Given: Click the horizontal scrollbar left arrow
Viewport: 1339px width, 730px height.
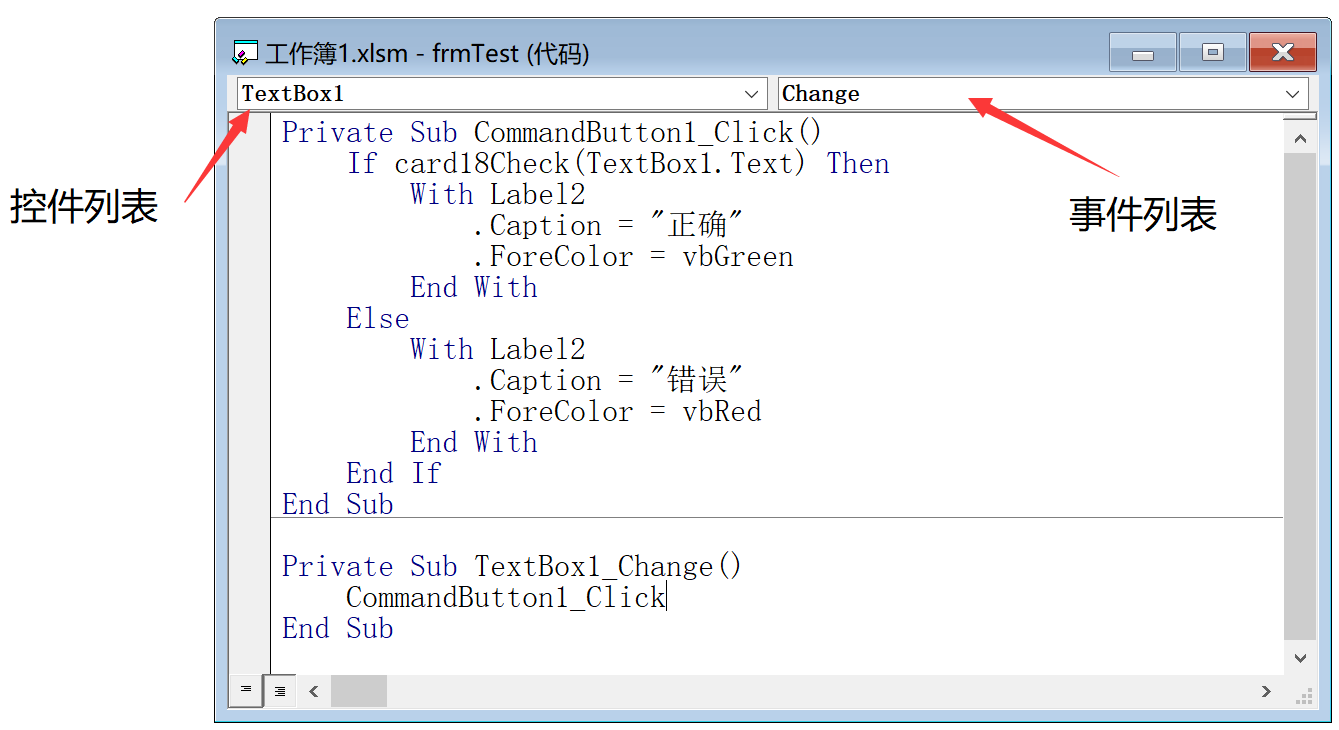Looking at the screenshot, I should (x=314, y=691).
